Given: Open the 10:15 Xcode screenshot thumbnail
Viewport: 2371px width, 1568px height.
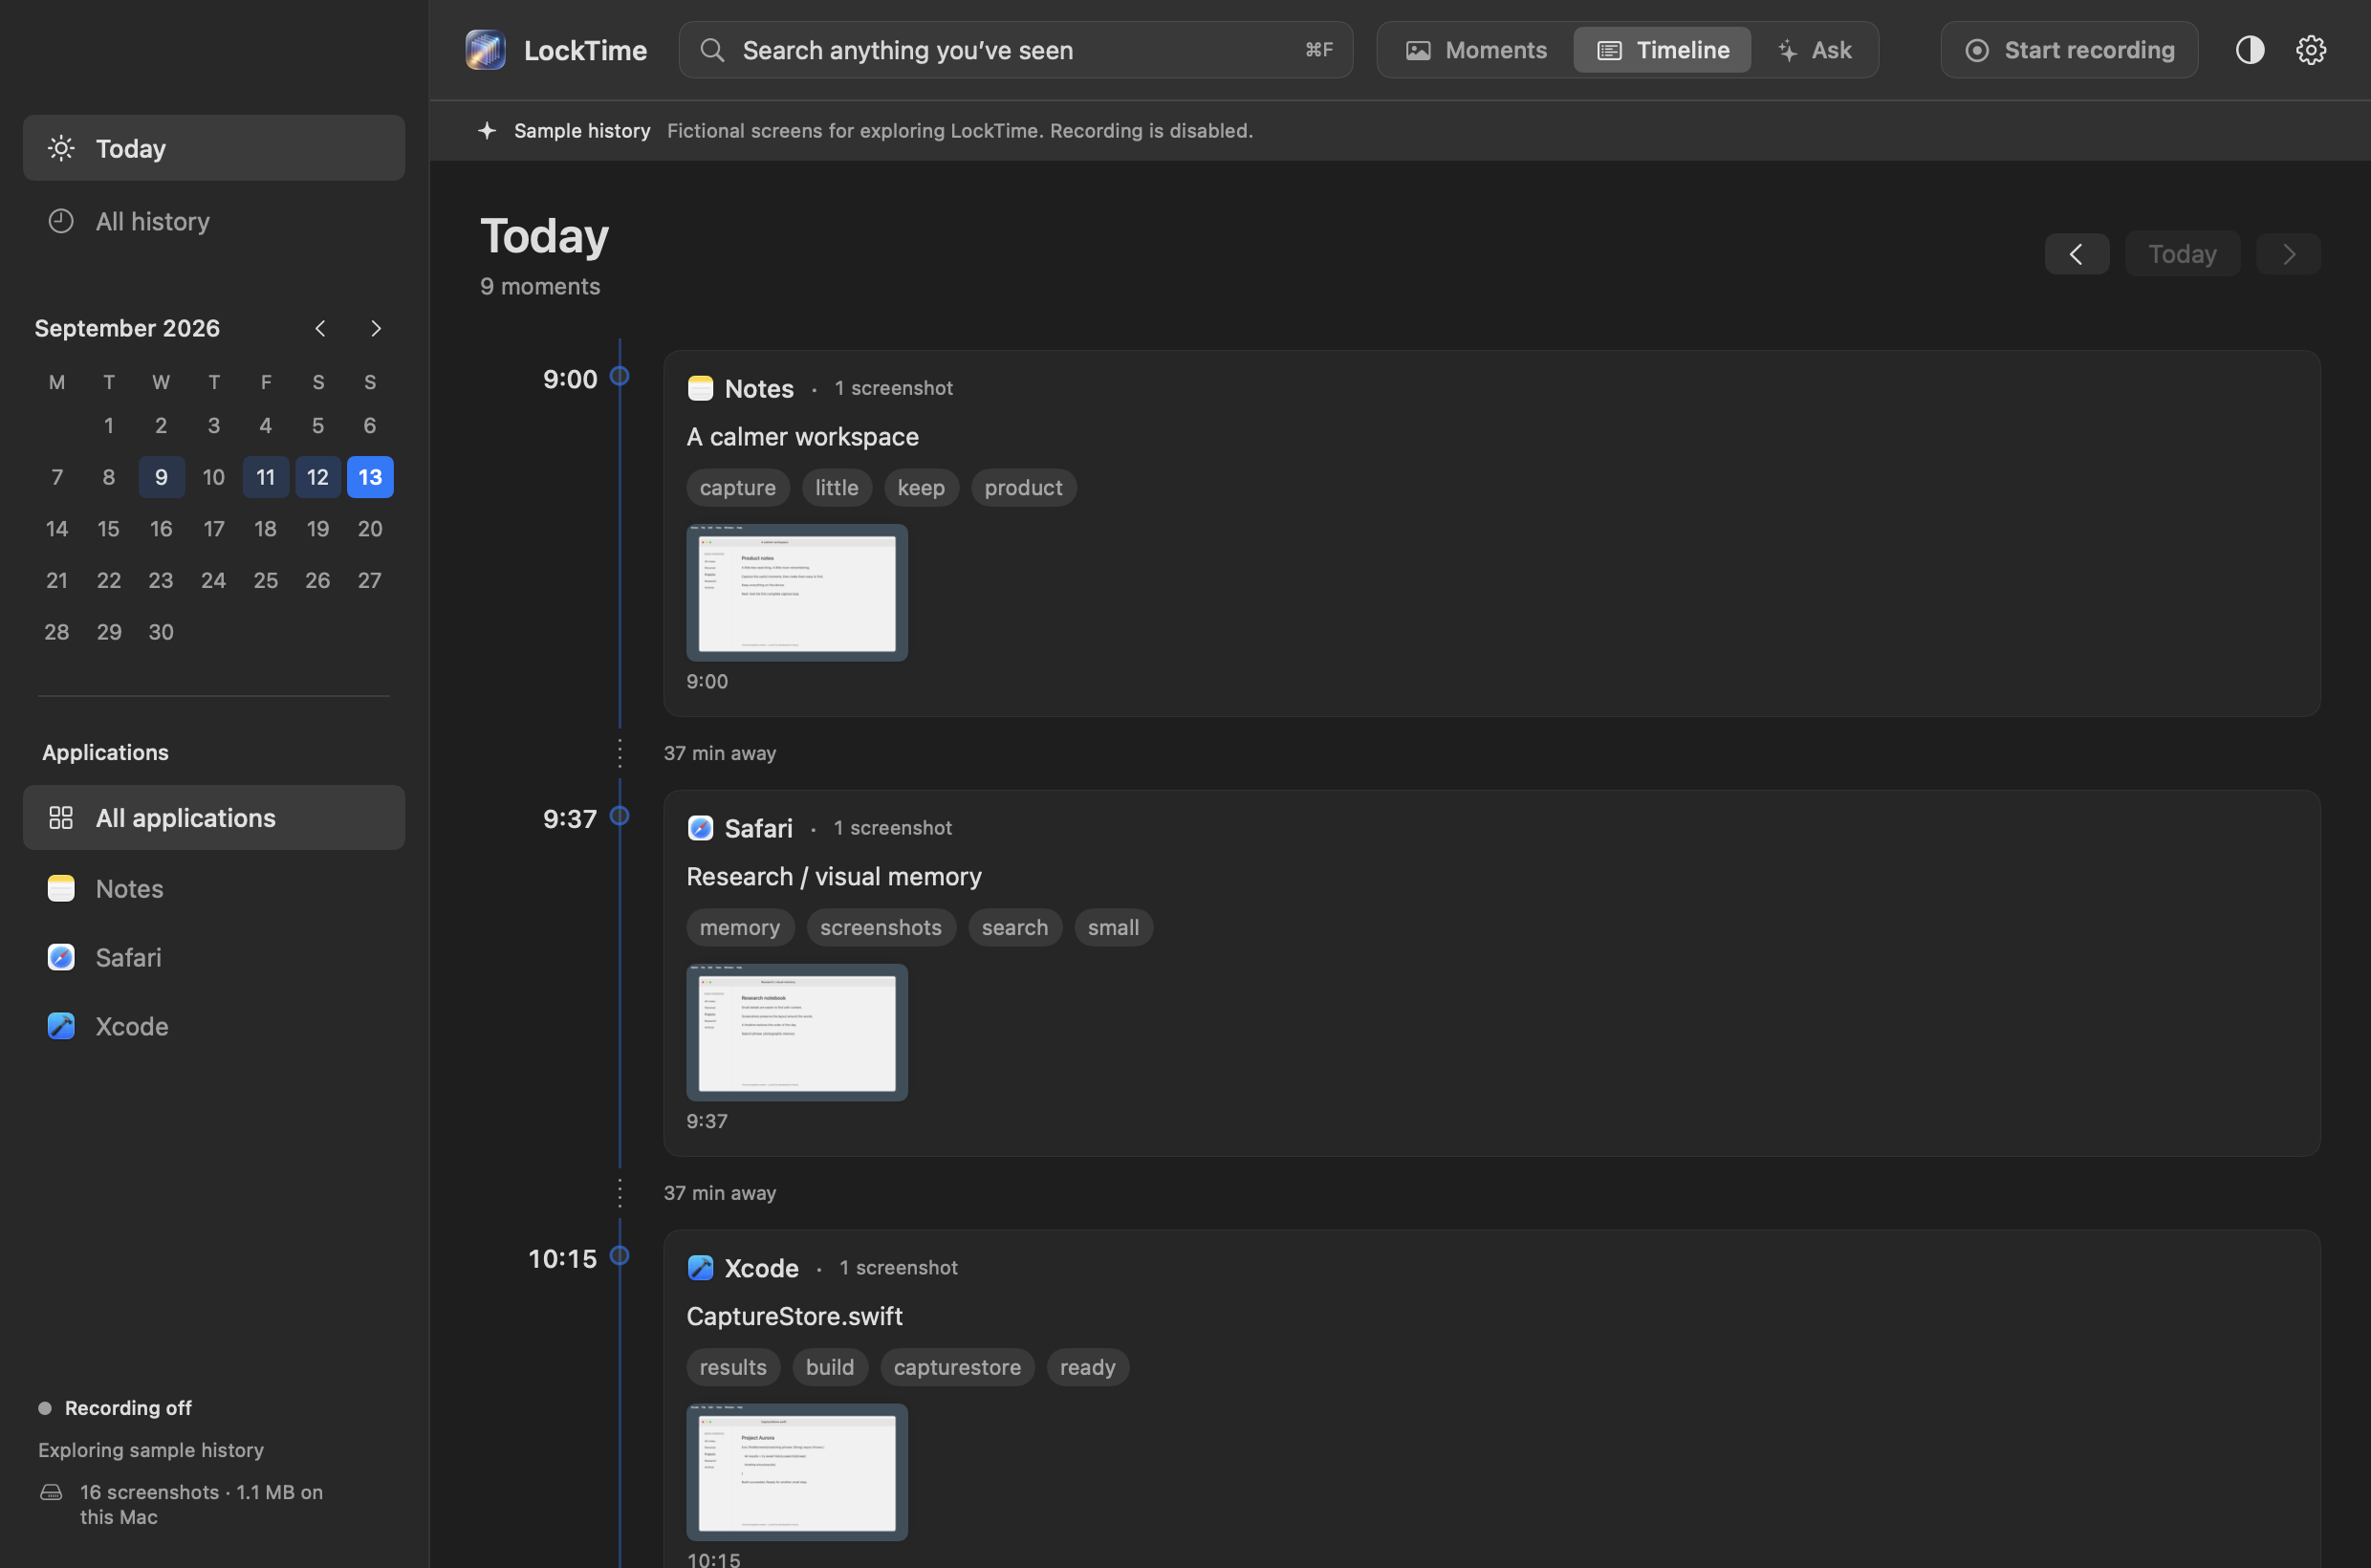Looking at the screenshot, I should click(797, 1472).
